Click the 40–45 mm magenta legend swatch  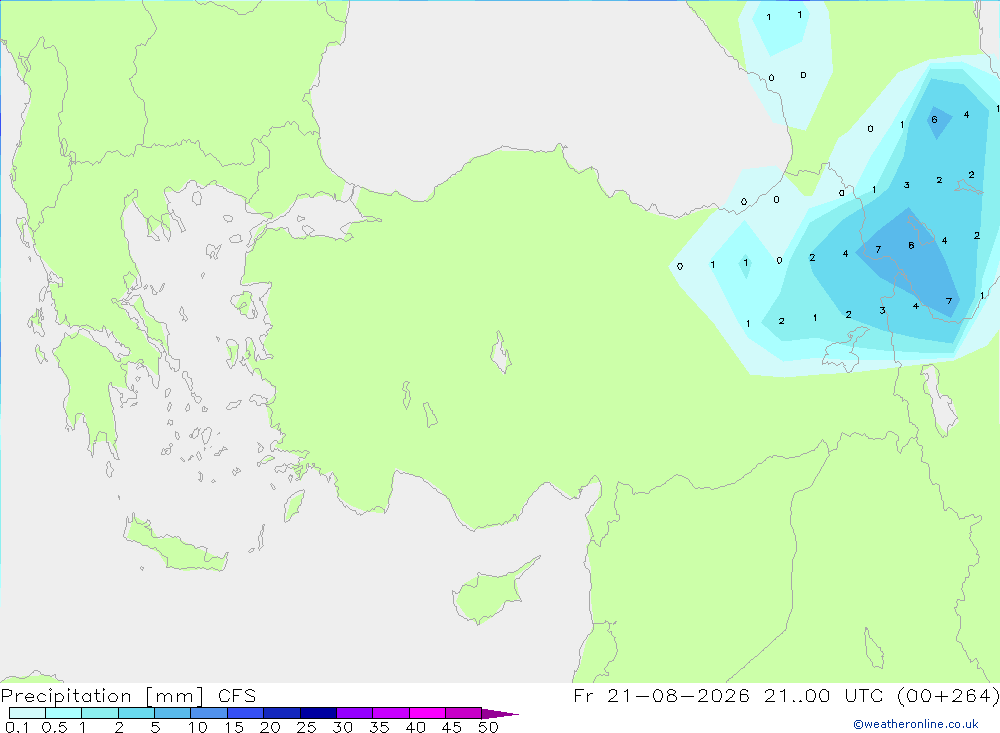[x=427, y=713]
